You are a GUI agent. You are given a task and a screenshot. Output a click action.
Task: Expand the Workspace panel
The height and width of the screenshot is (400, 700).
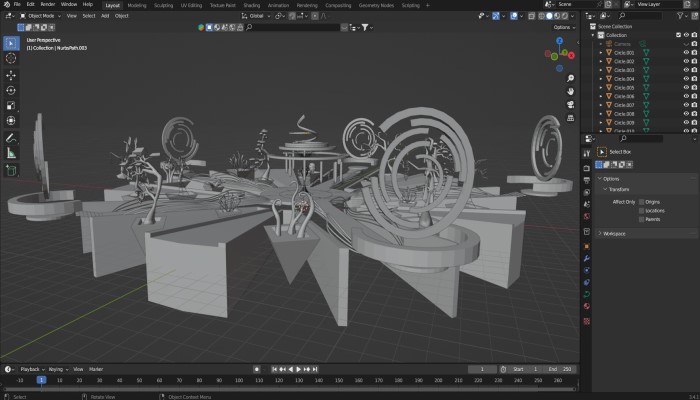(614, 234)
